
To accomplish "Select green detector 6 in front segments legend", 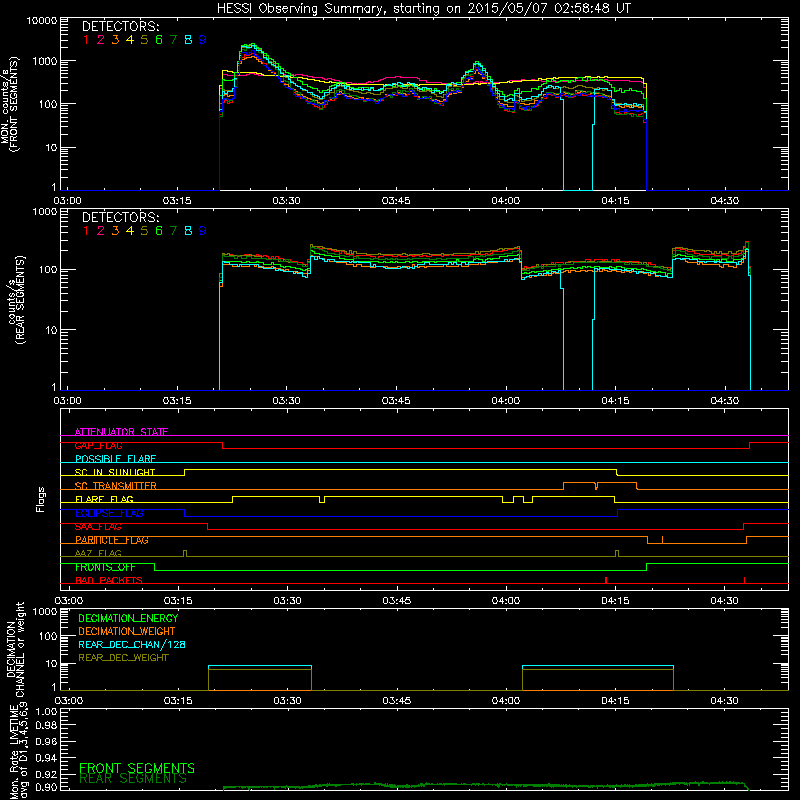I will tap(159, 40).
